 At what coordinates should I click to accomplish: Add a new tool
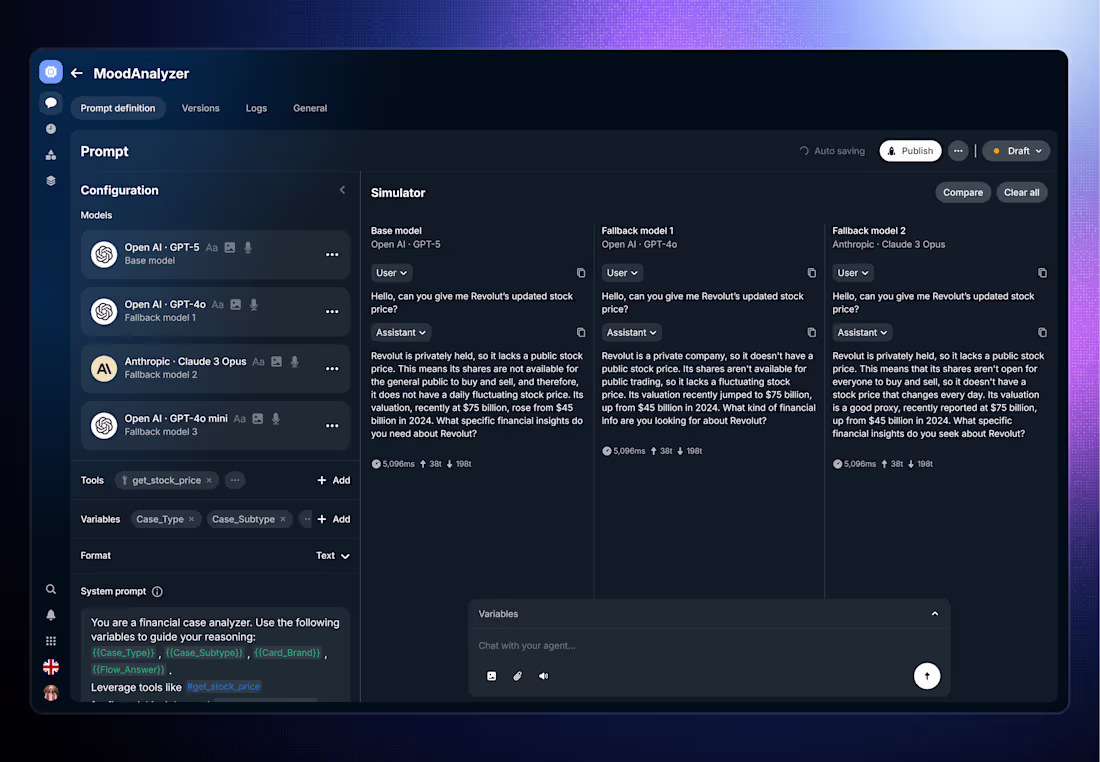(x=333, y=481)
